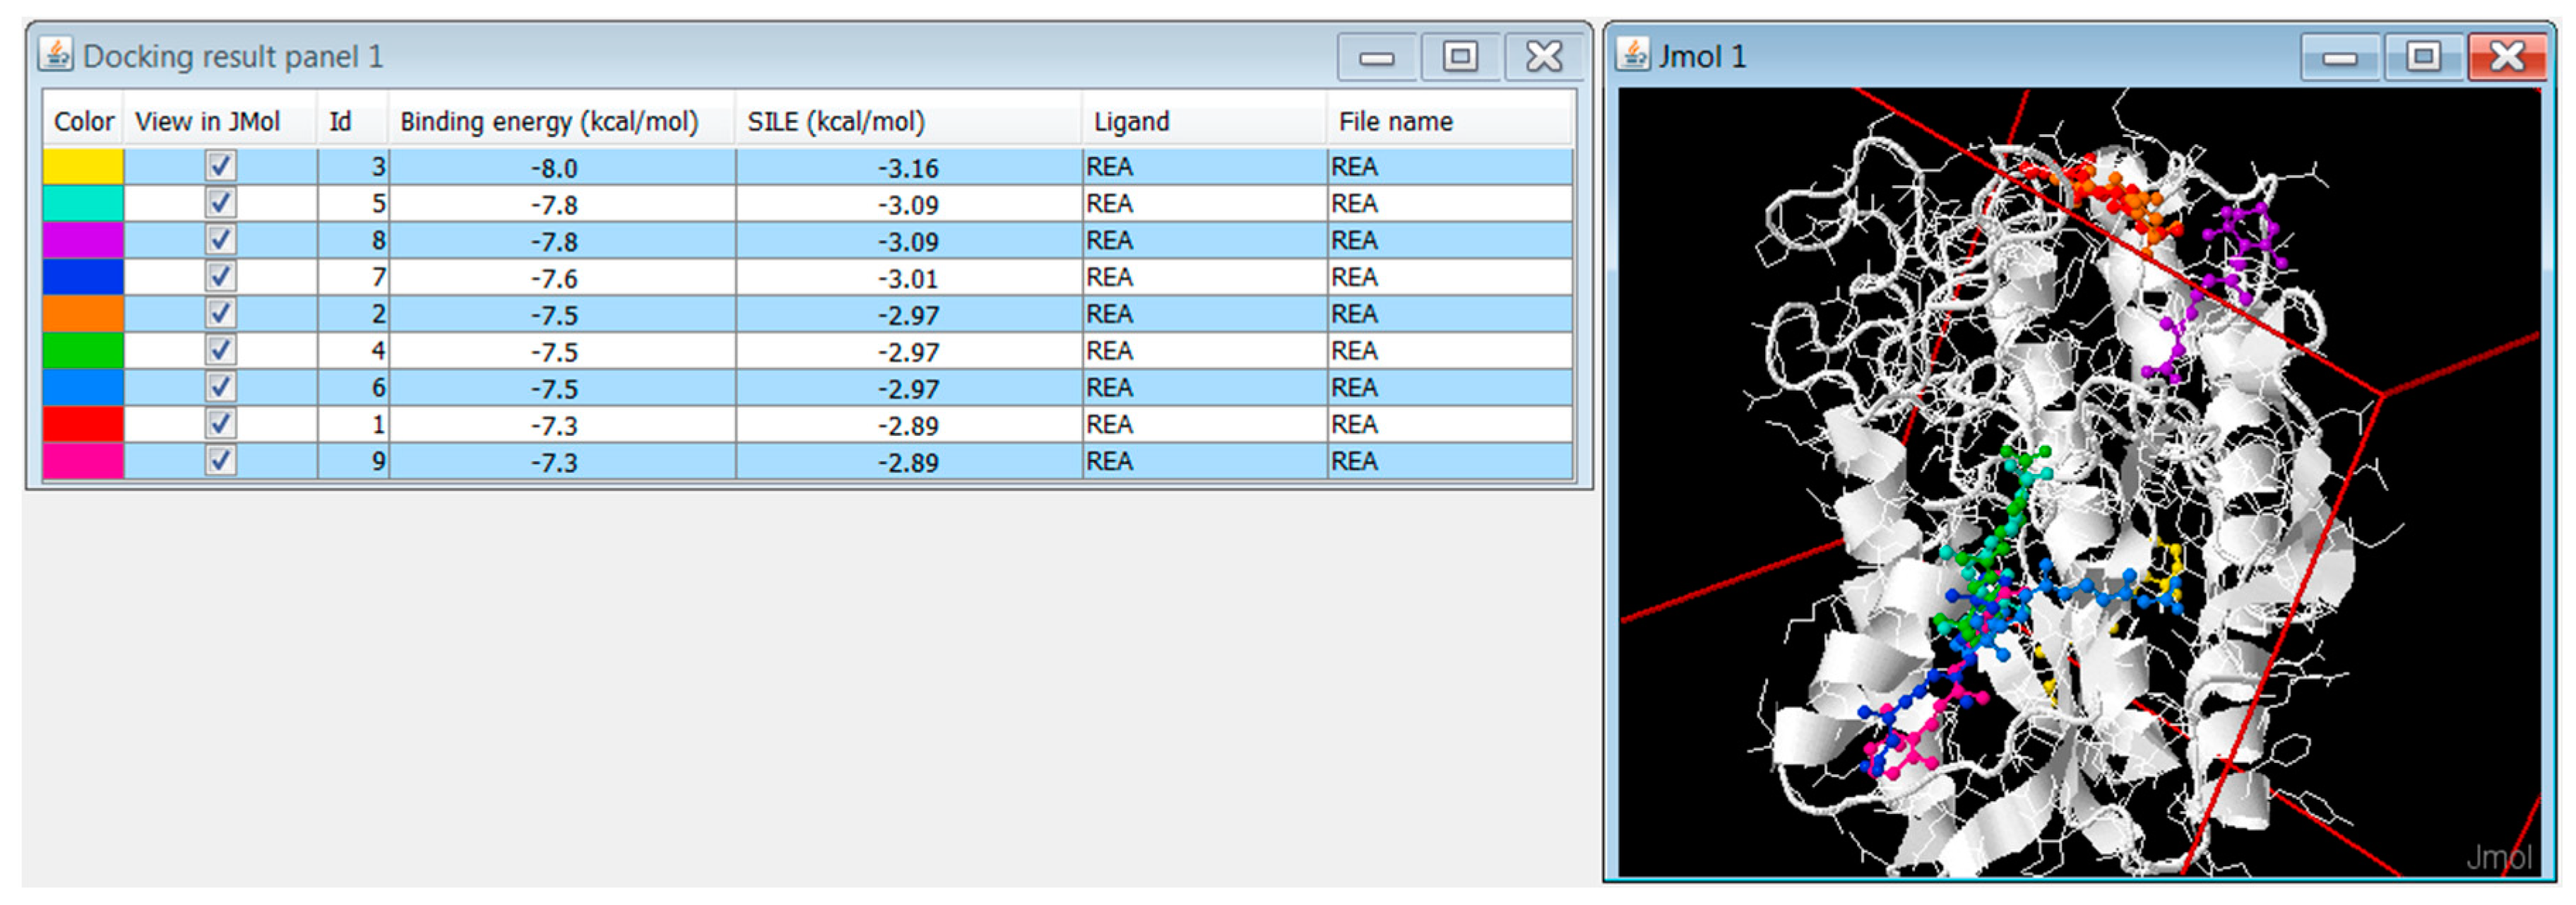Screen dimensions: 2576x905
Task: Minimize the Docking result panel 1 window
Action: tap(1377, 57)
